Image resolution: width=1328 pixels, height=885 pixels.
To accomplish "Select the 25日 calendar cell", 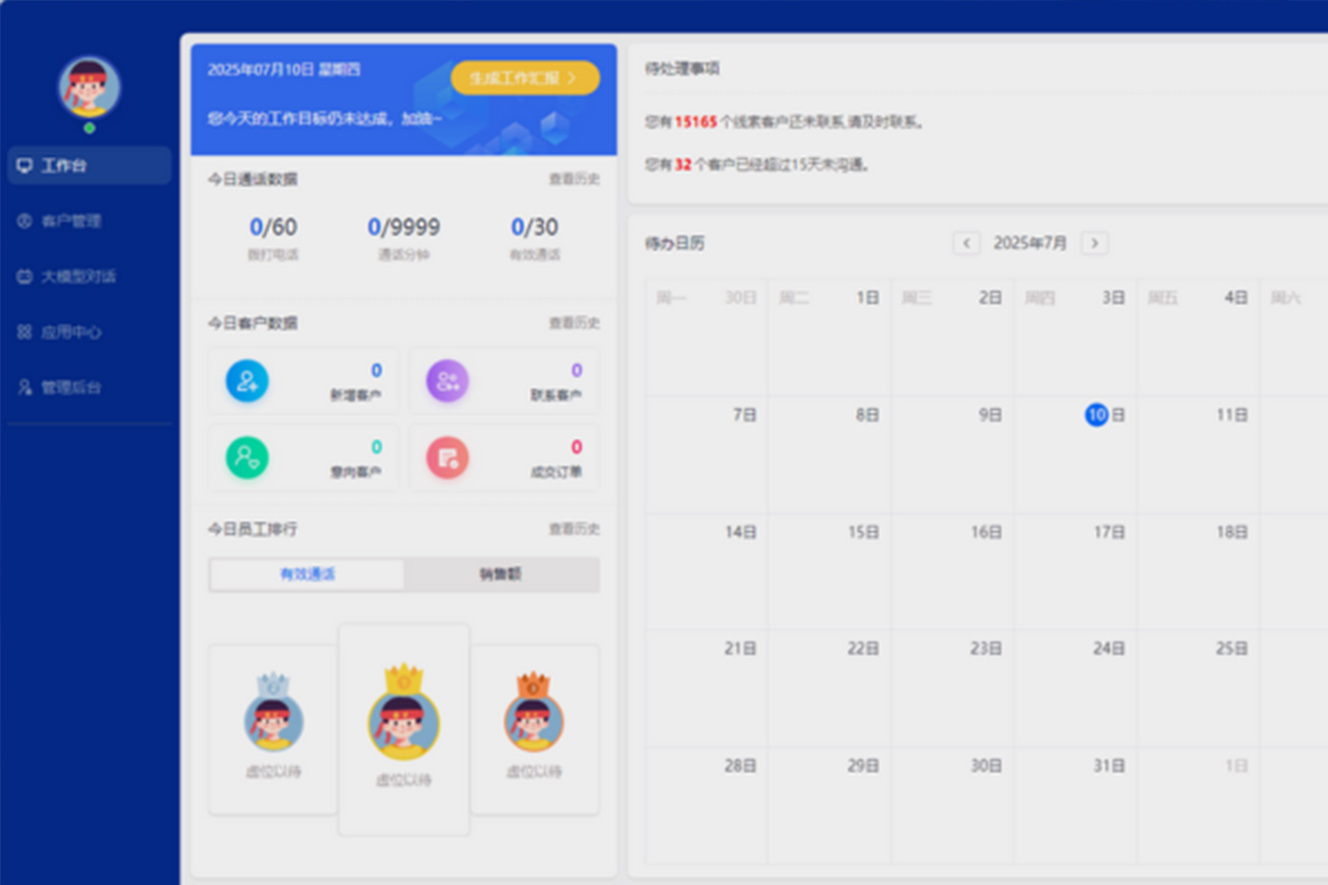I will (1198, 689).
